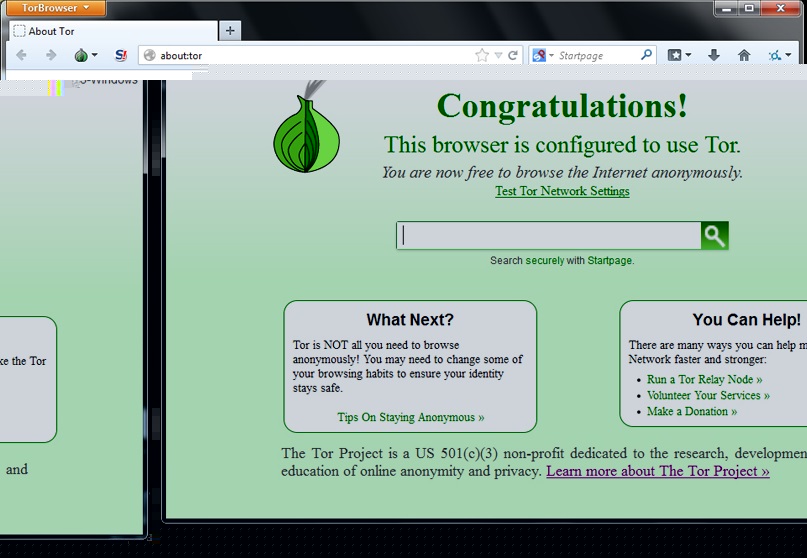Expand the bookmarks menu dropdown arrow
The width and height of the screenshot is (807, 558).
click(688, 55)
